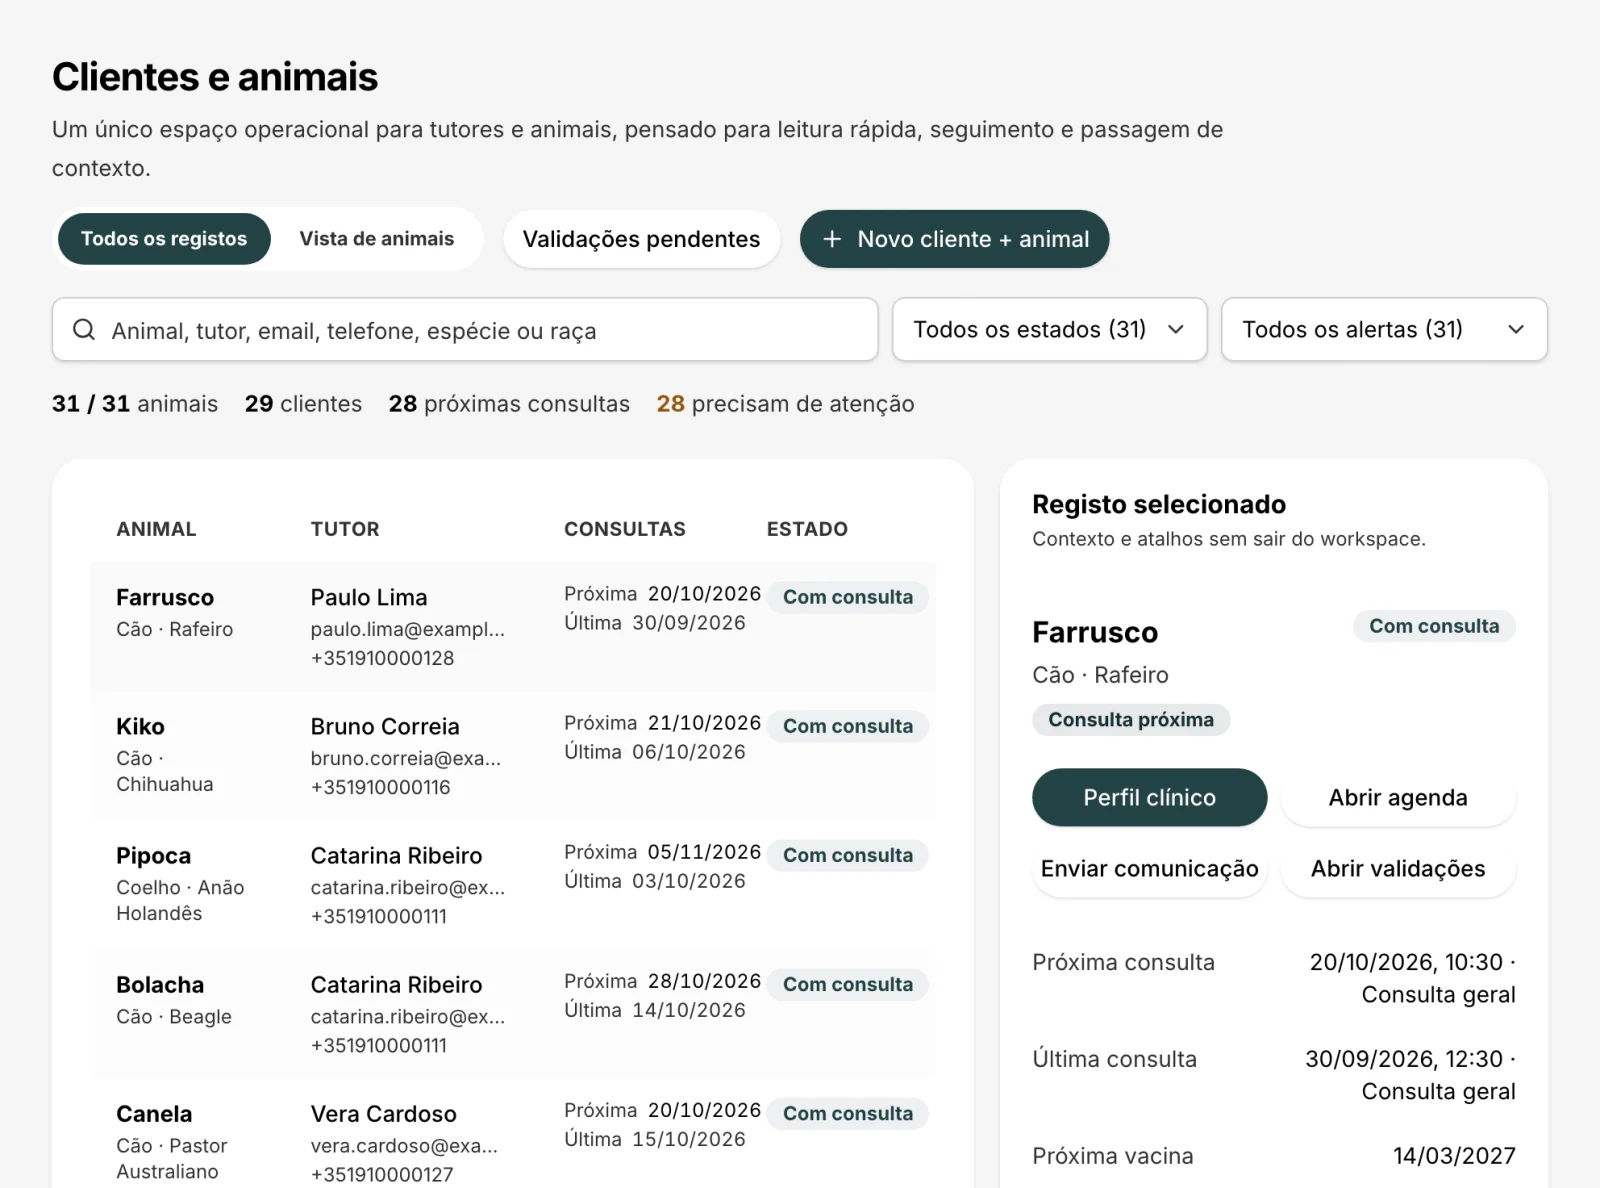
Task: Switch to the Vista de animais tab
Action: coord(377,239)
